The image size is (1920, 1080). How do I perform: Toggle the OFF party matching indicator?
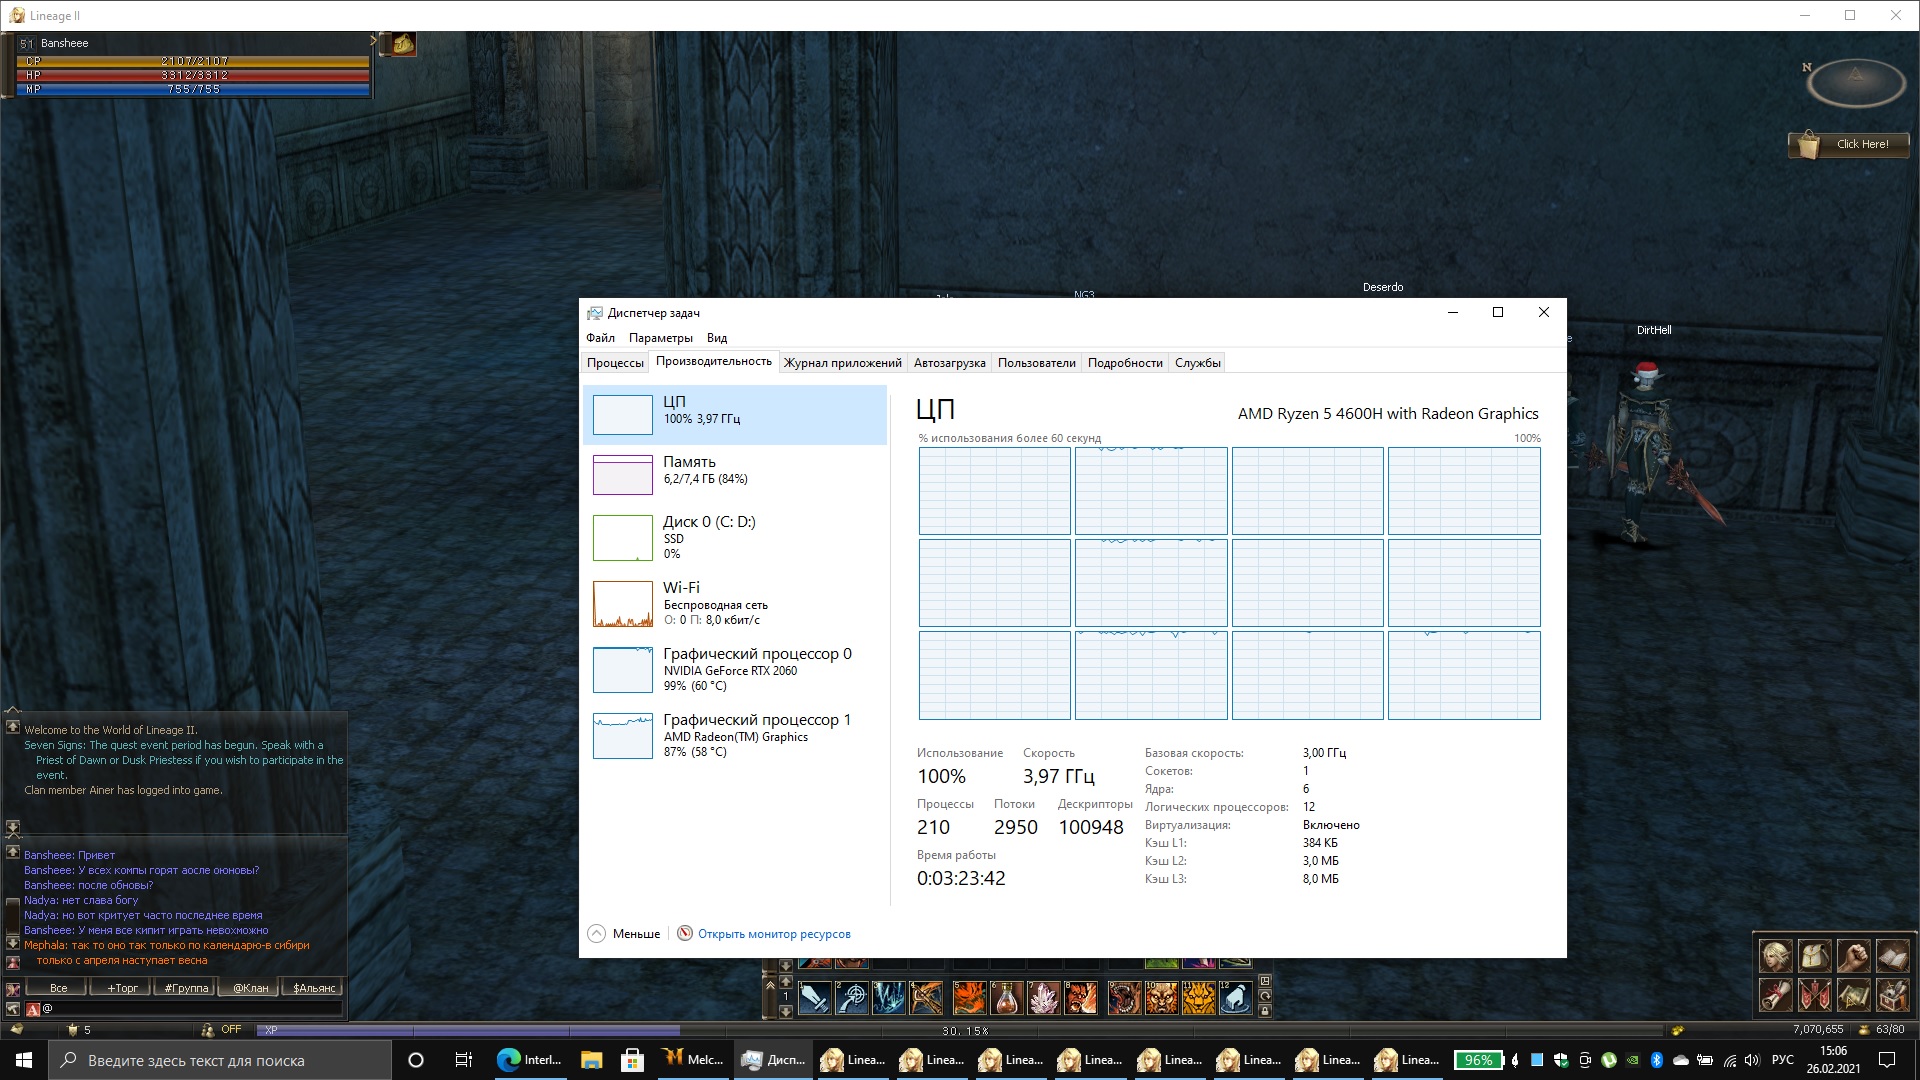click(222, 1029)
